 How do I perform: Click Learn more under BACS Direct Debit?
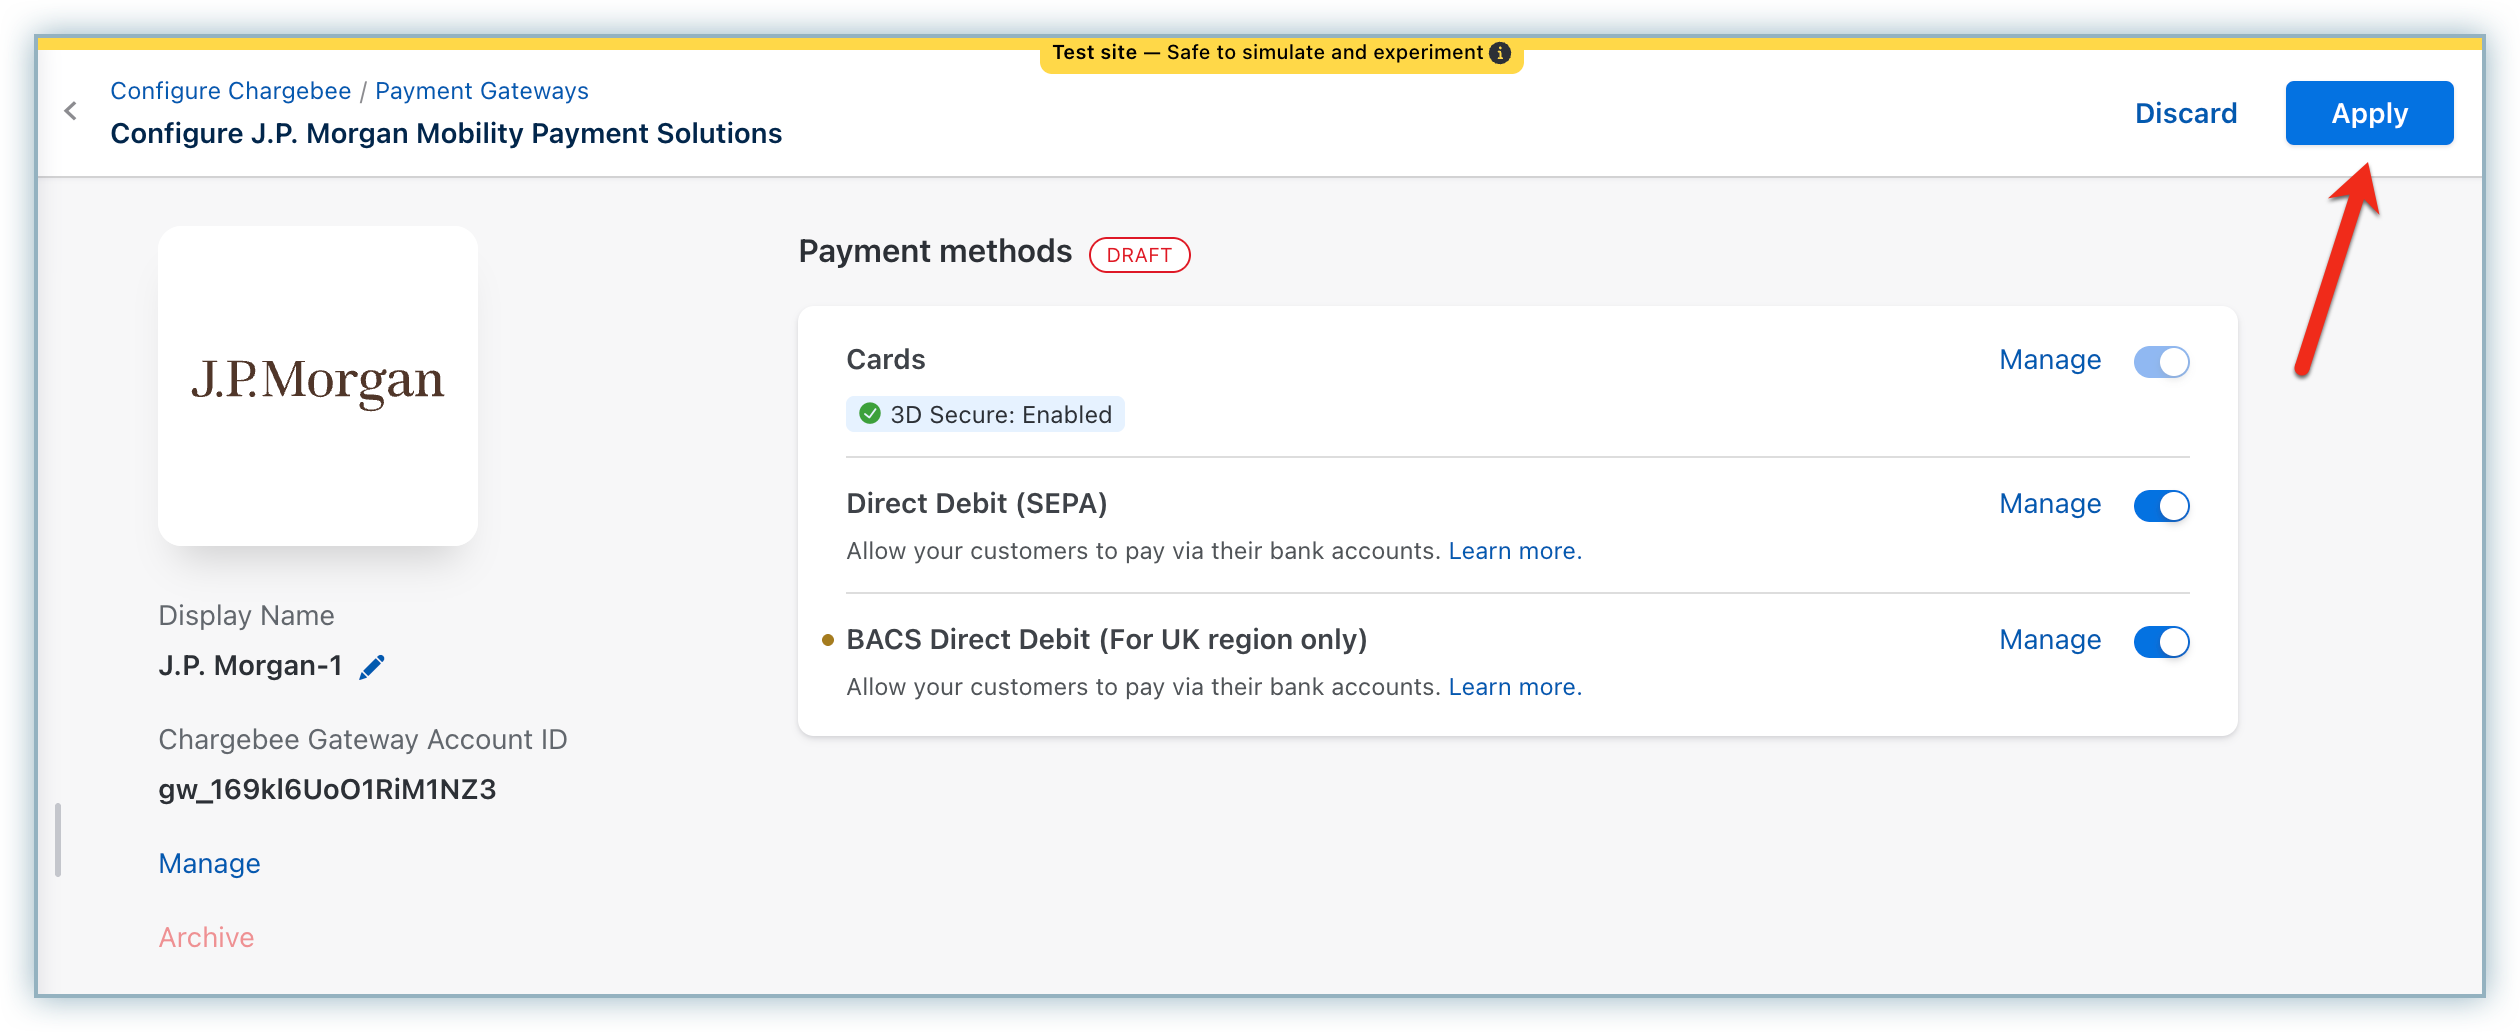coord(1514,687)
